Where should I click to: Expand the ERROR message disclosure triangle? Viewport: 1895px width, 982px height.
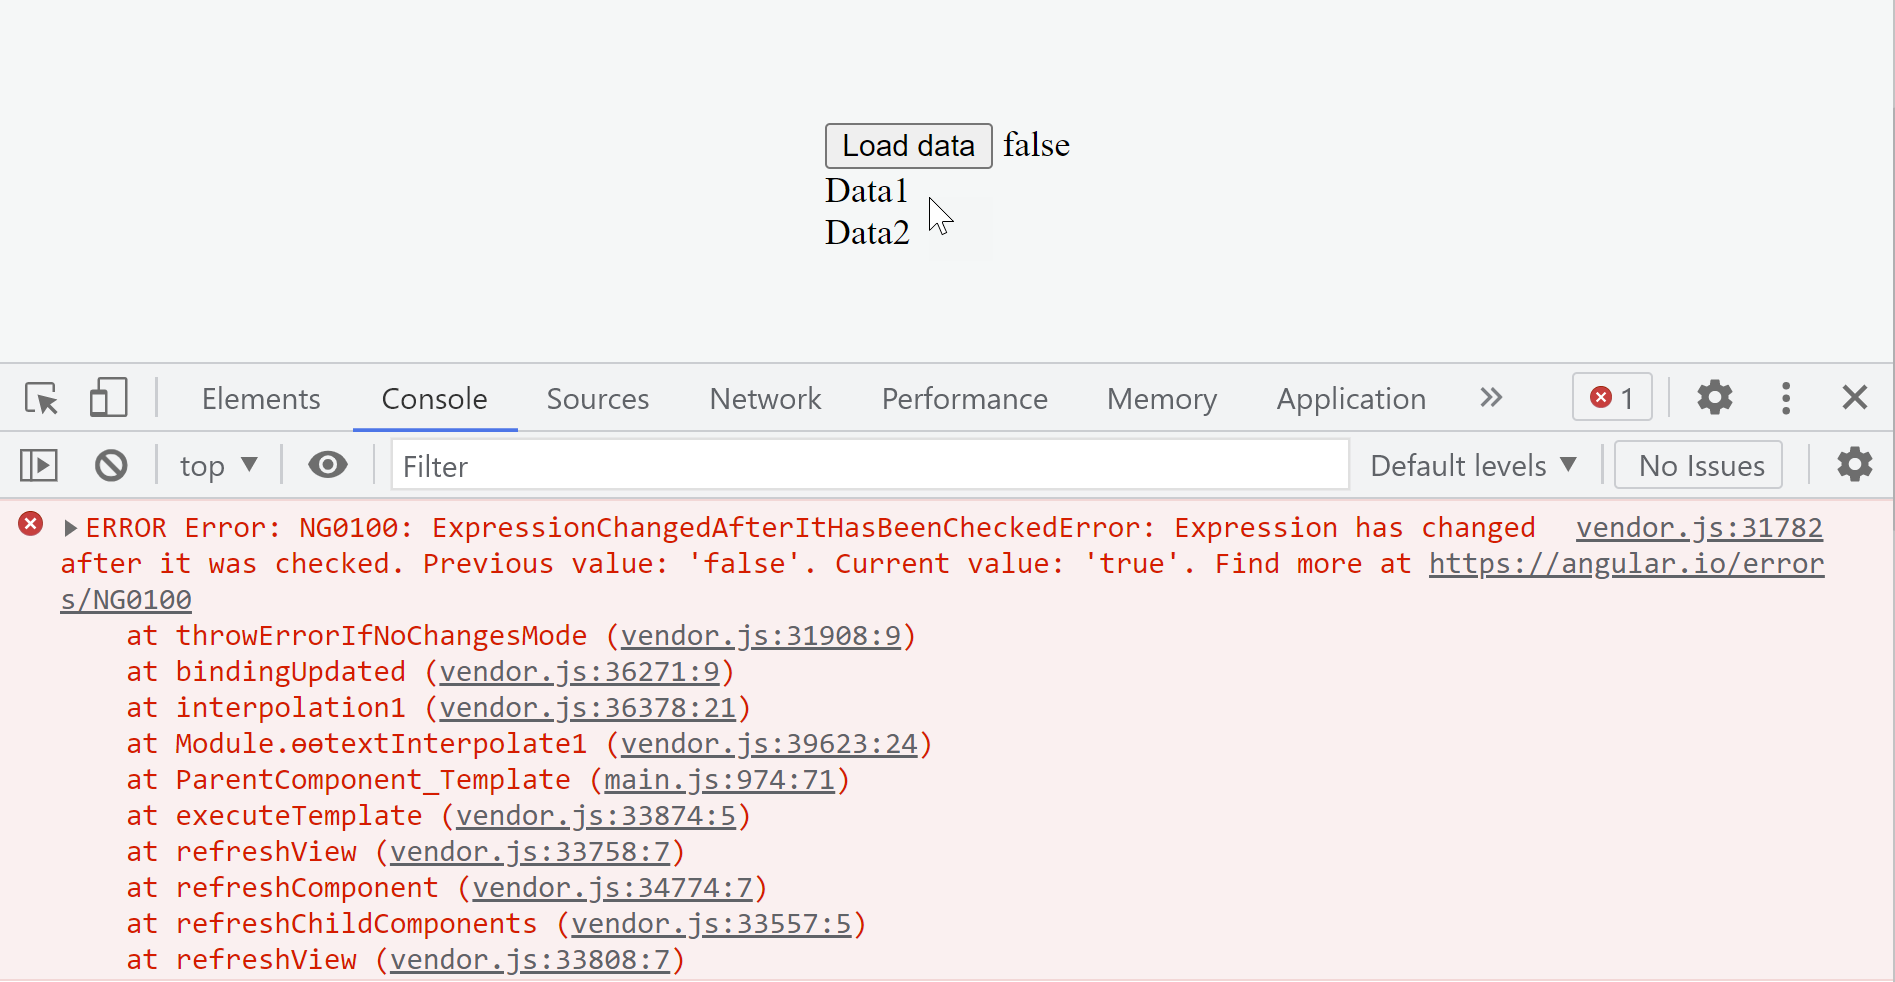click(x=70, y=528)
